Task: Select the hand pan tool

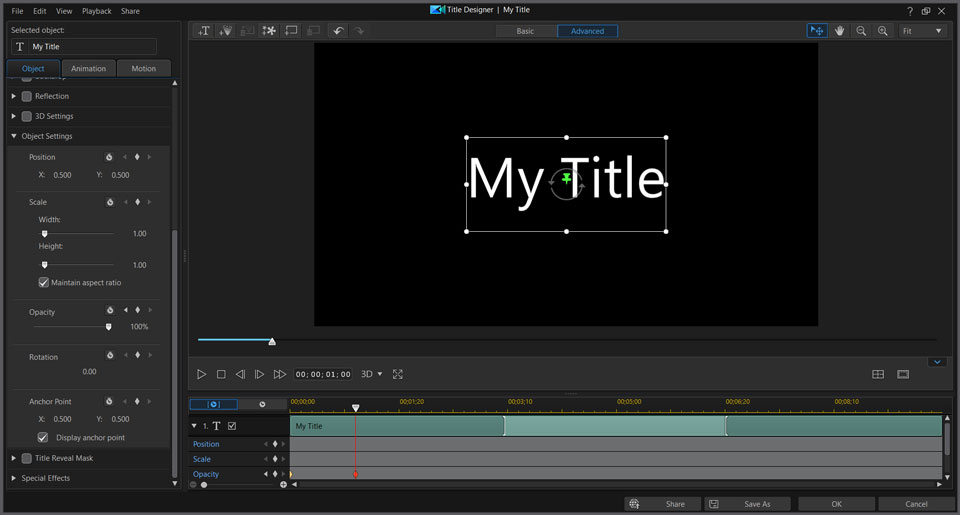Action: (840, 31)
